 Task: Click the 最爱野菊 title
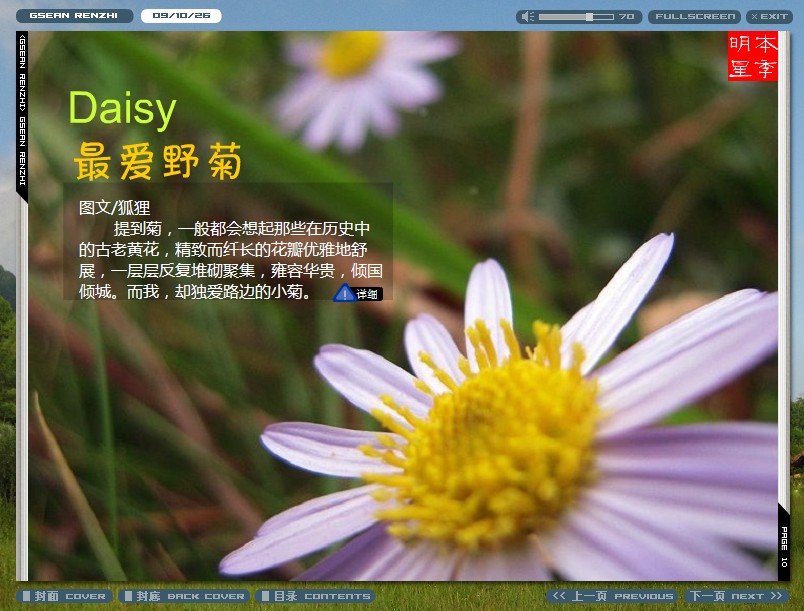click(x=158, y=161)
